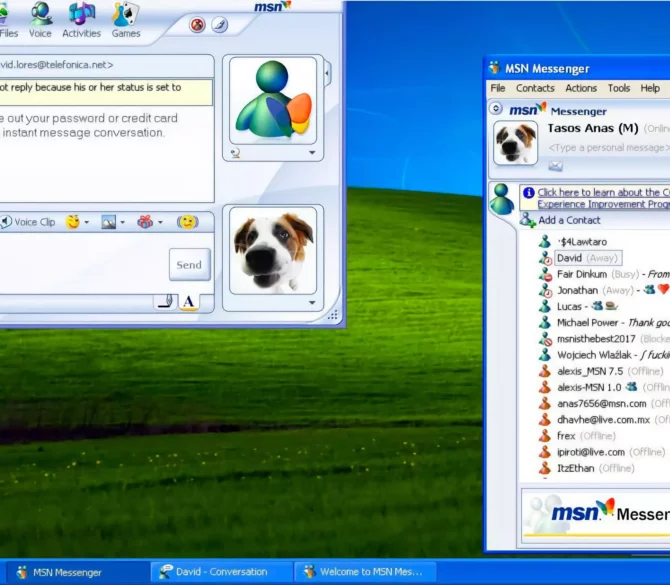The image size is (670, 585).
Task: Open Games in conversation toolbar
Action: (126, 20)
